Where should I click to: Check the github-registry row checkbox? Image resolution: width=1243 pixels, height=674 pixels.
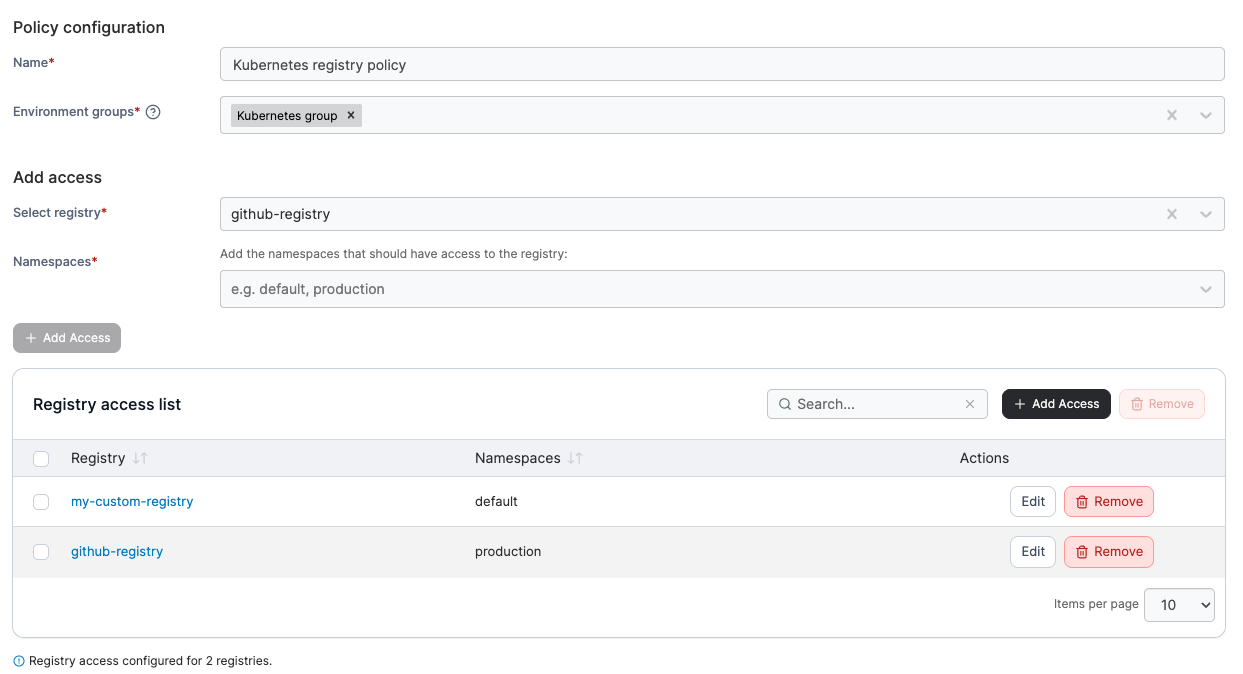(41, 552)
